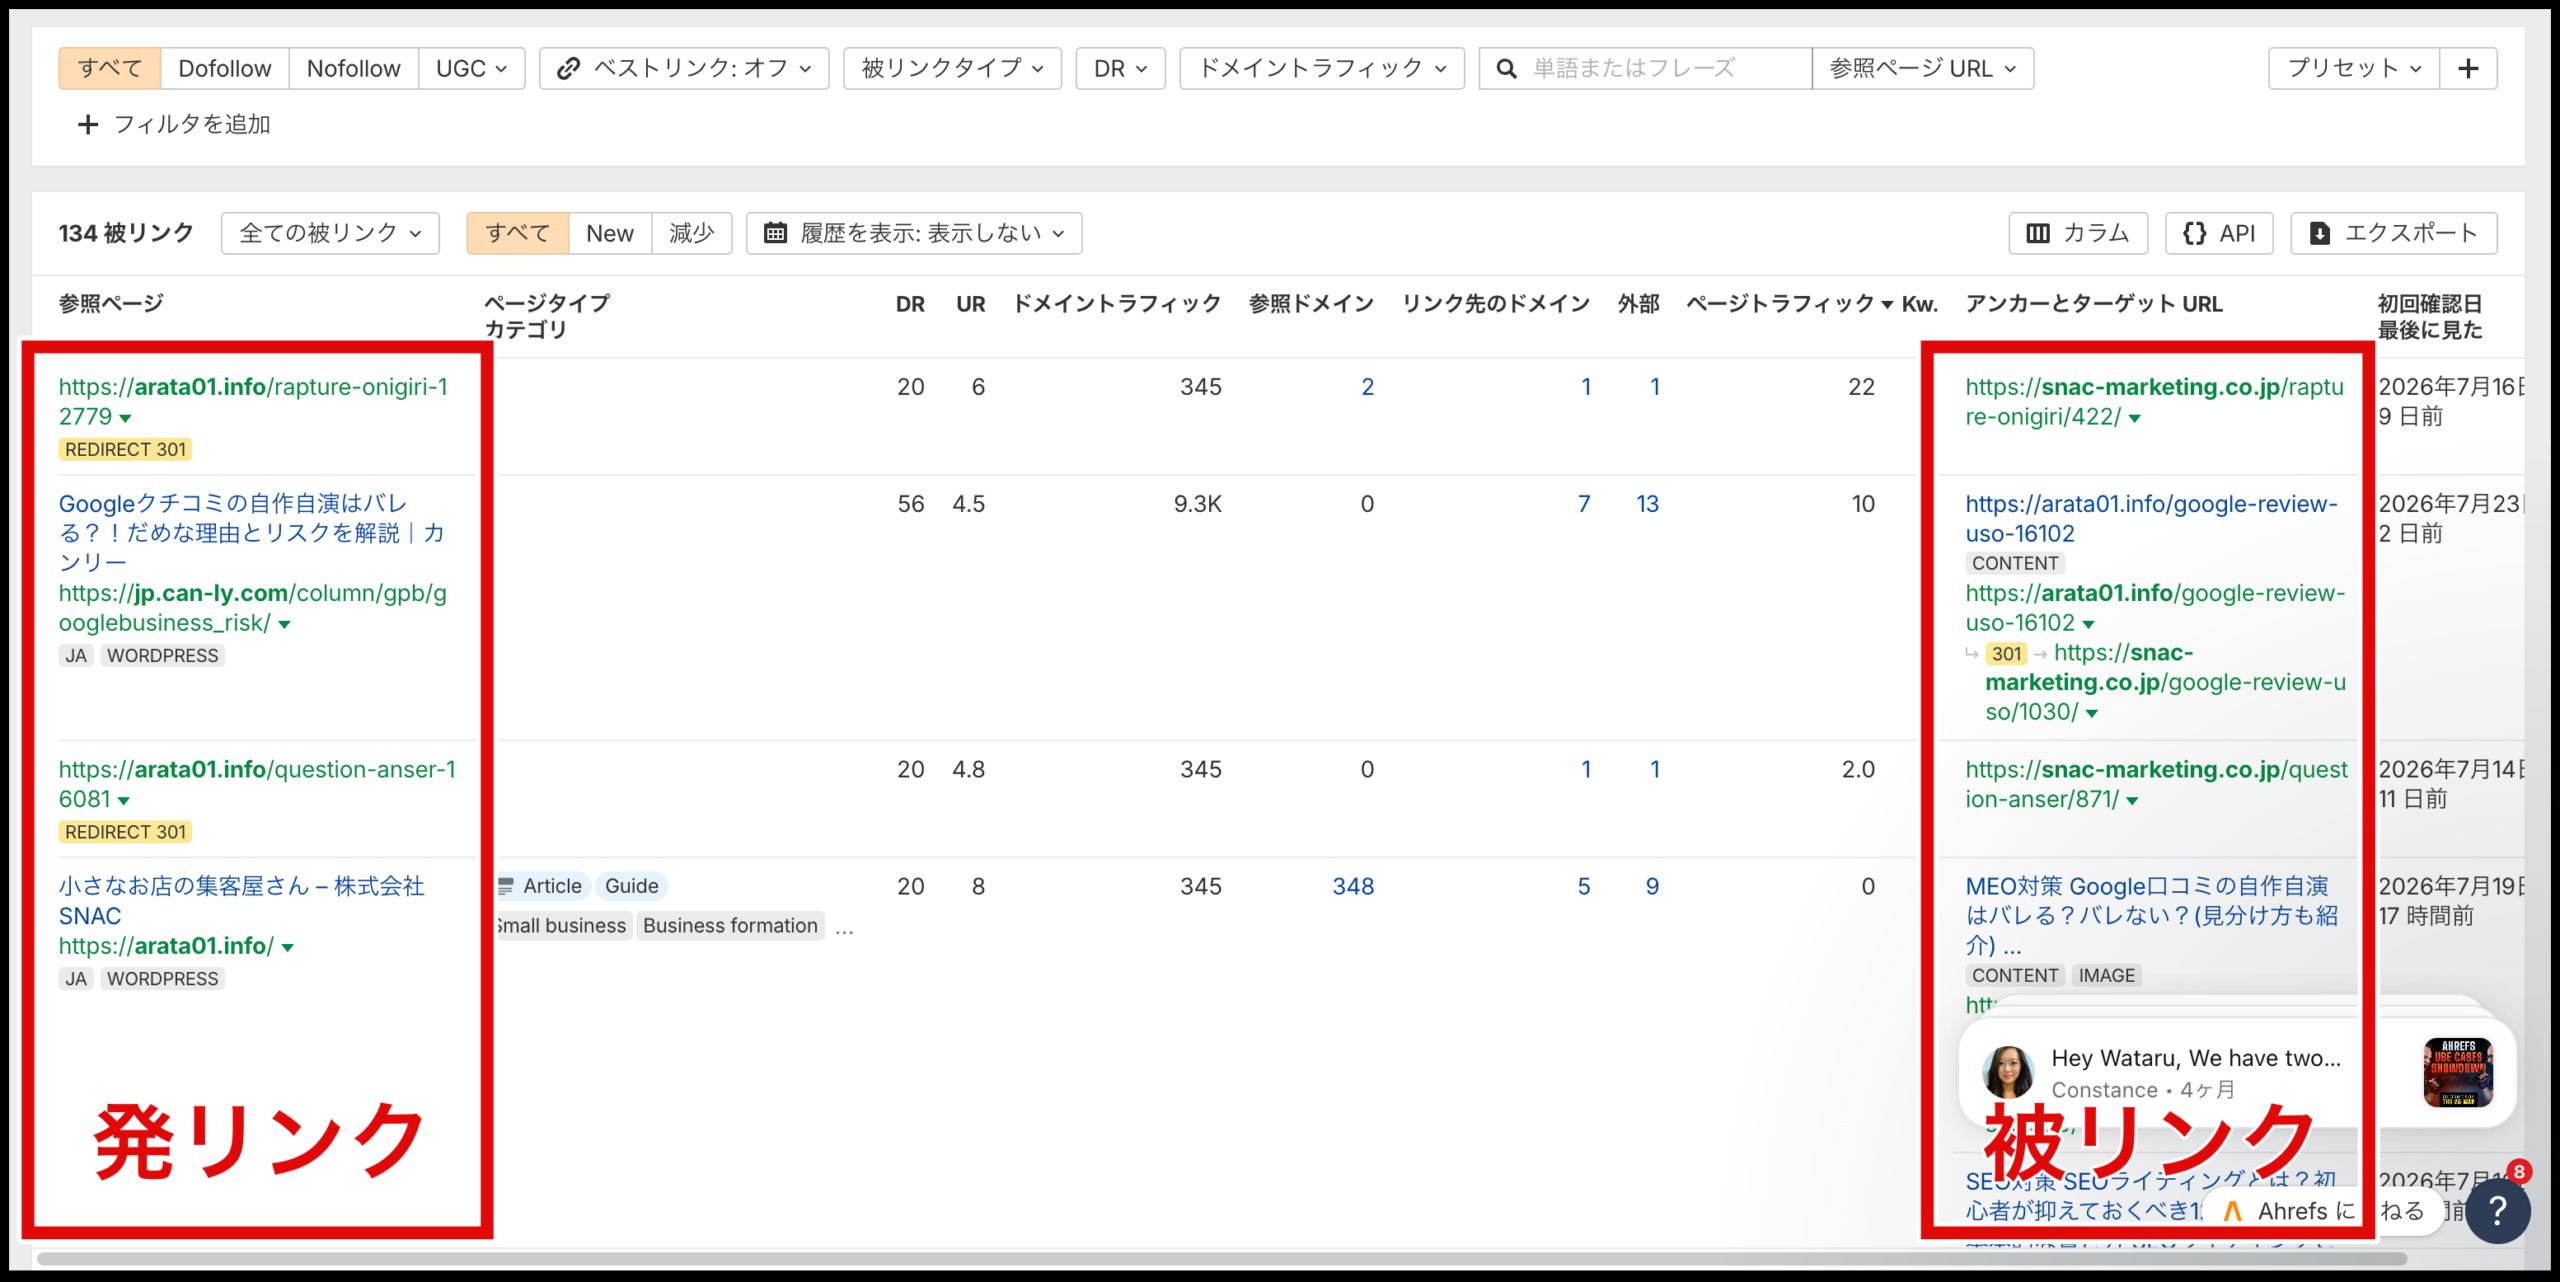2560x1282 pixels.
Task: Click the Guide page type tag
Action: [631, 886]
